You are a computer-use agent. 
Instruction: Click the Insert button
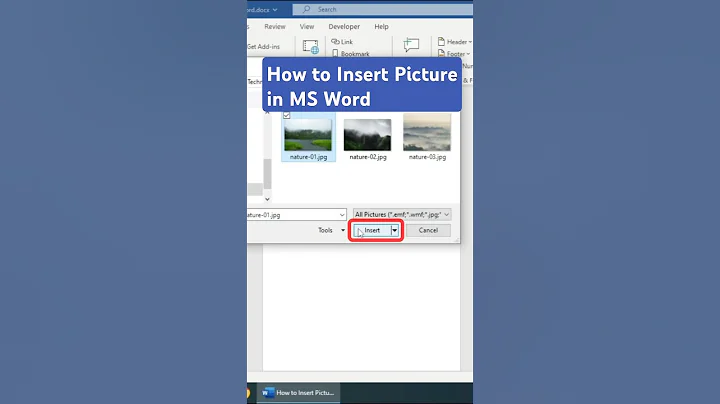click(372, 230)
